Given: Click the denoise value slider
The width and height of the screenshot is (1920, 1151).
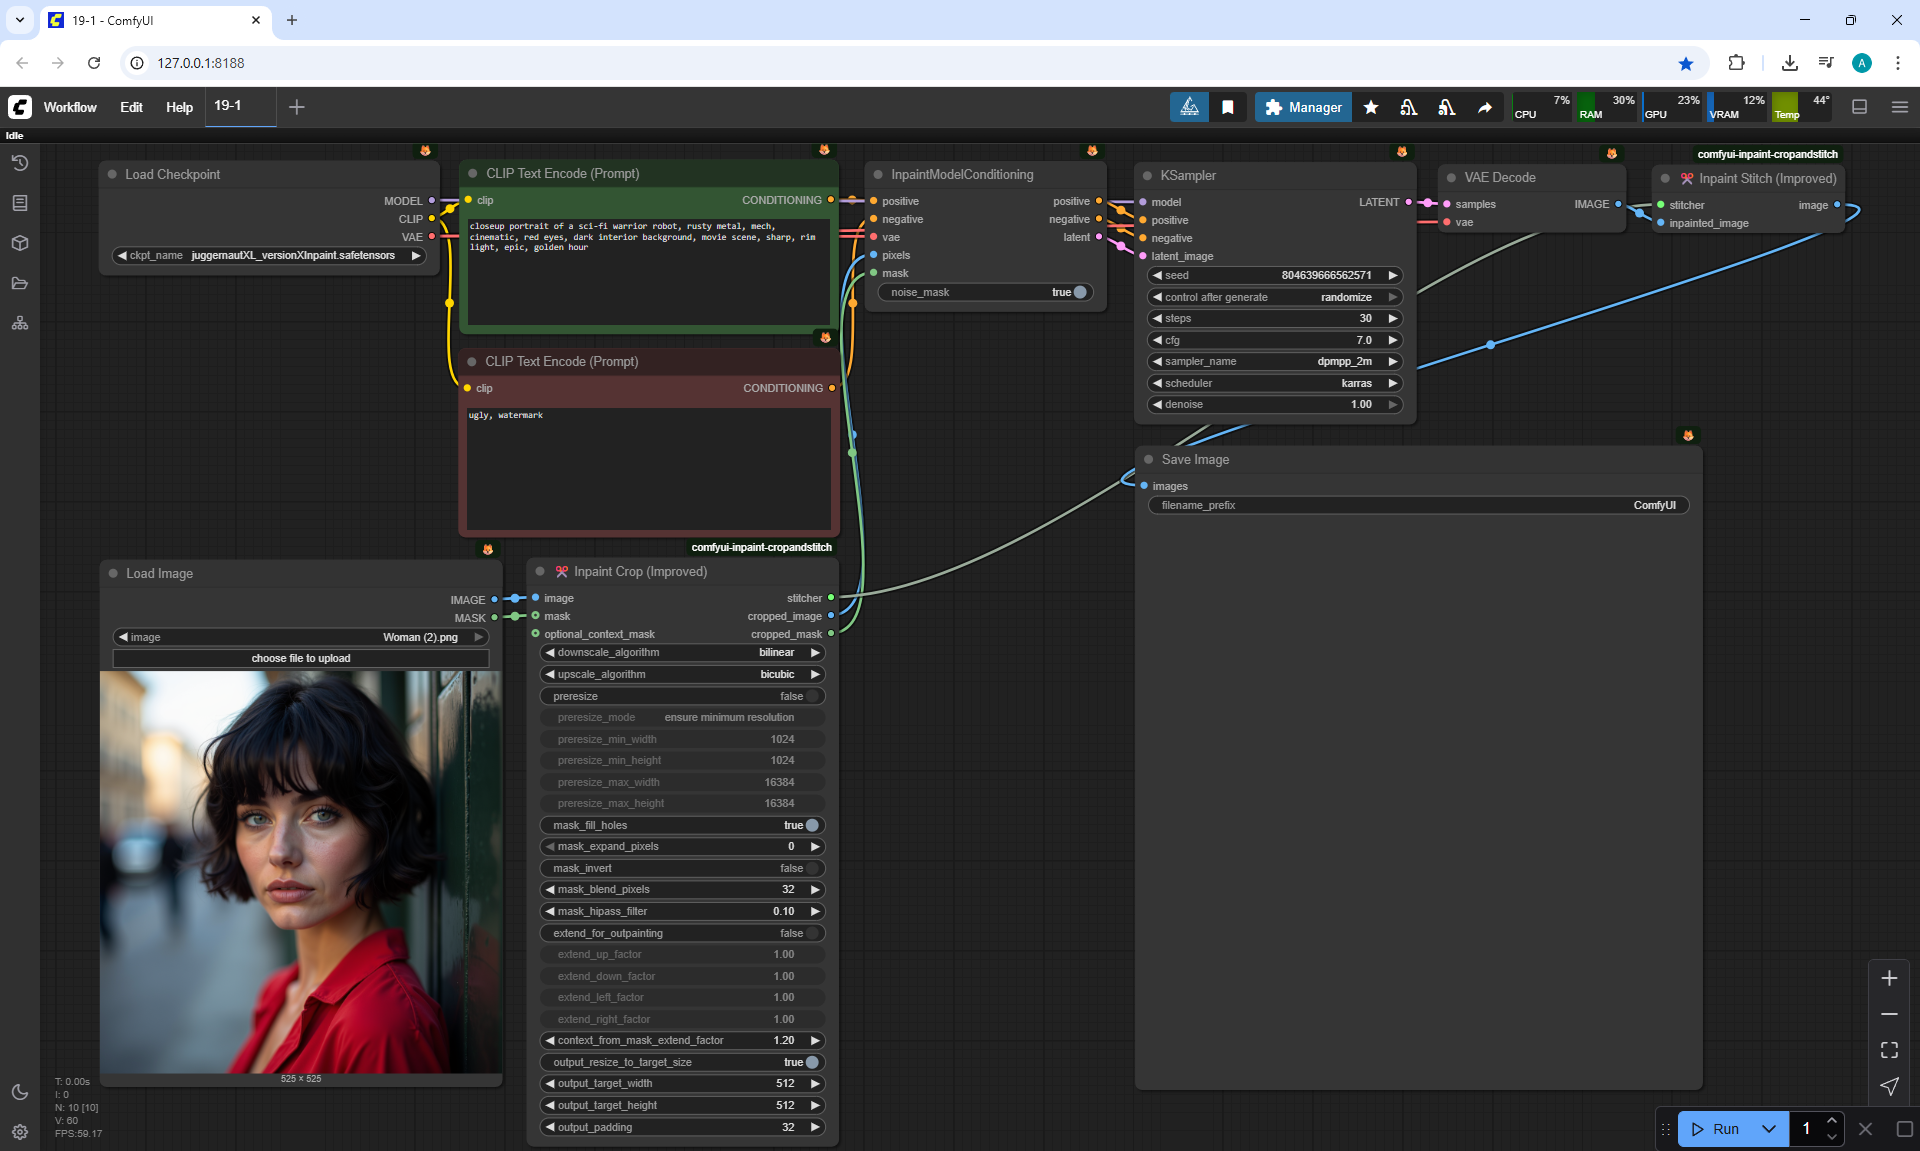Looking at the screenshot, I should click(1274, 404).
